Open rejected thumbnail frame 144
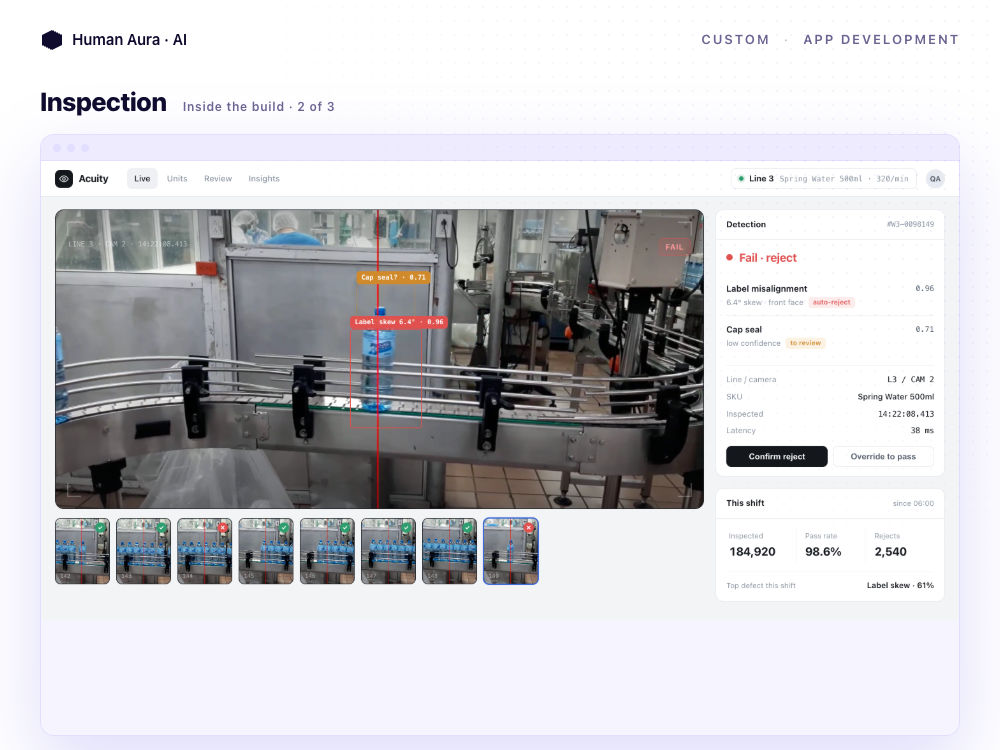This screenshot has height=750, width=1000. [x=205, y=551]
